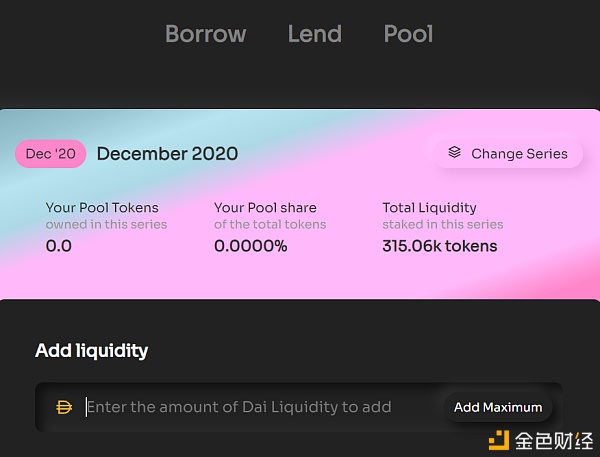This screenshot has width=600, height=457.
Task: Click the Add liquidity heading
Action: tap(91, 351)
